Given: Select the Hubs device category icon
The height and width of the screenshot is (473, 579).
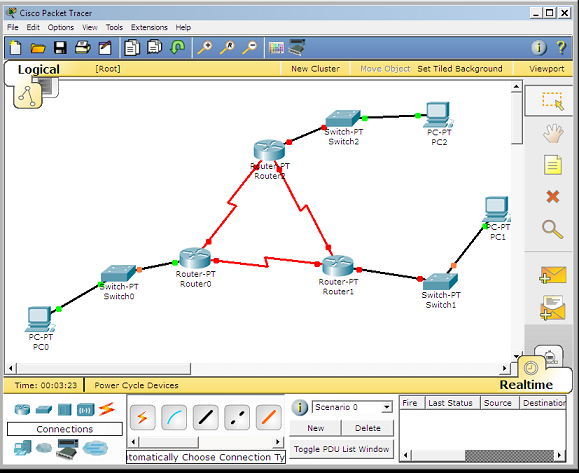Looking at the screenshot, I should (x=65, y=409).
